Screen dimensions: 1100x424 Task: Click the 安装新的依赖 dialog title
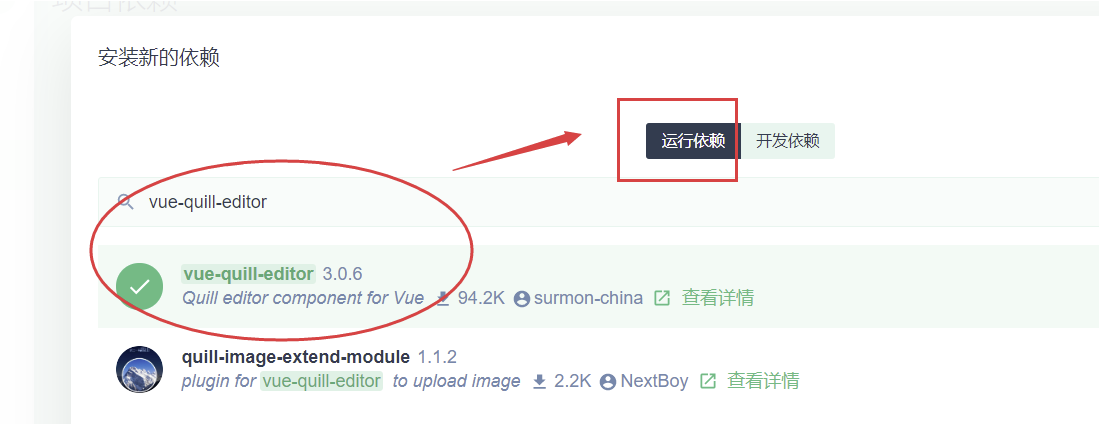(159, 58)
